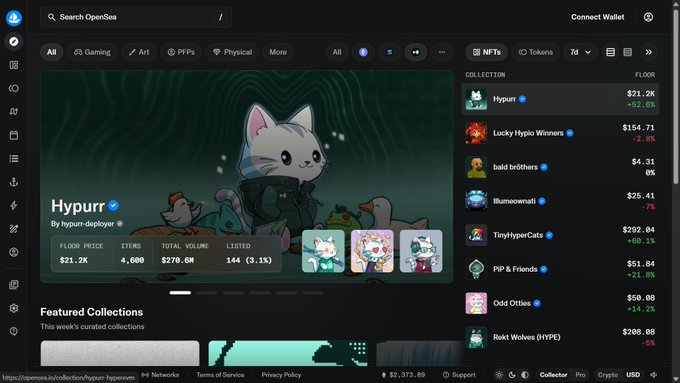Go to second carousel slide indicator

(x=207, y=293)
